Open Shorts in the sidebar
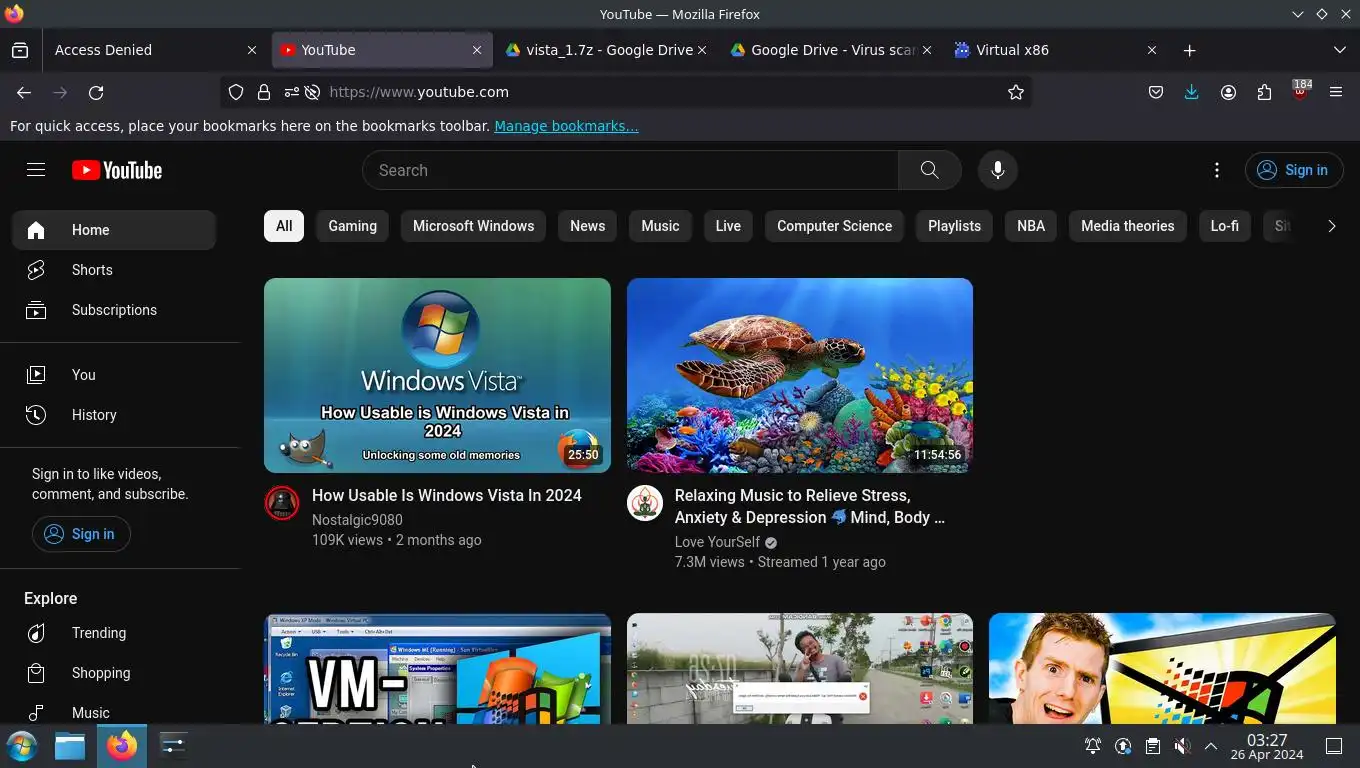 point(114,270)
